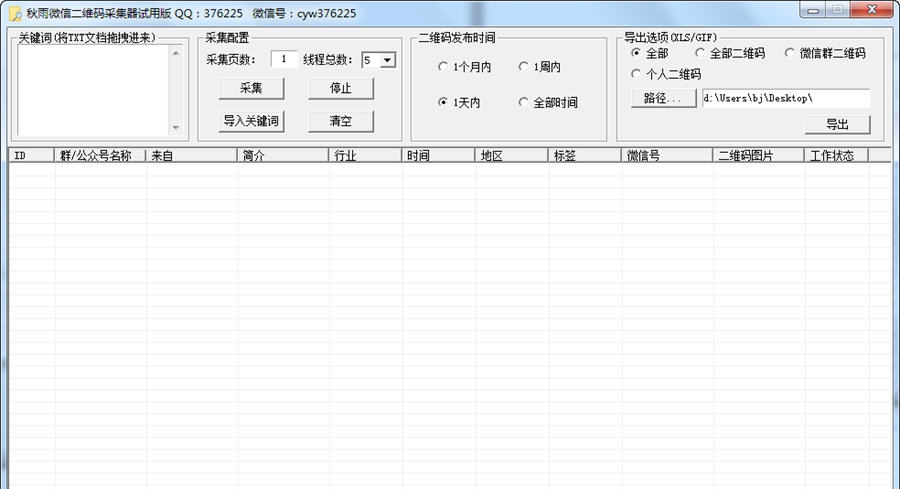
Task: Click the 标签 column header
Action: (584, 155)
